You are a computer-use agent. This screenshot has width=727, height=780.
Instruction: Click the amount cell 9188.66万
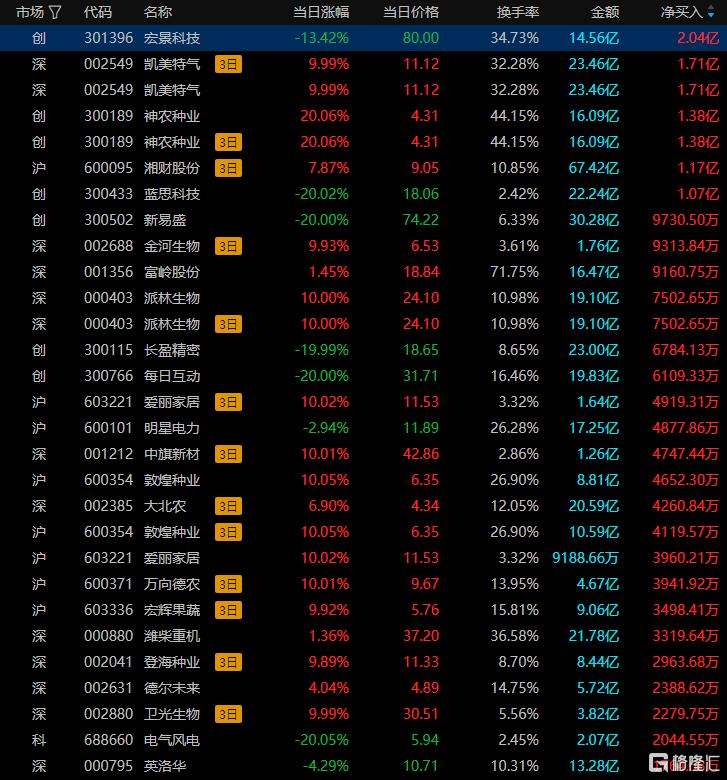(x=586, y=558)
